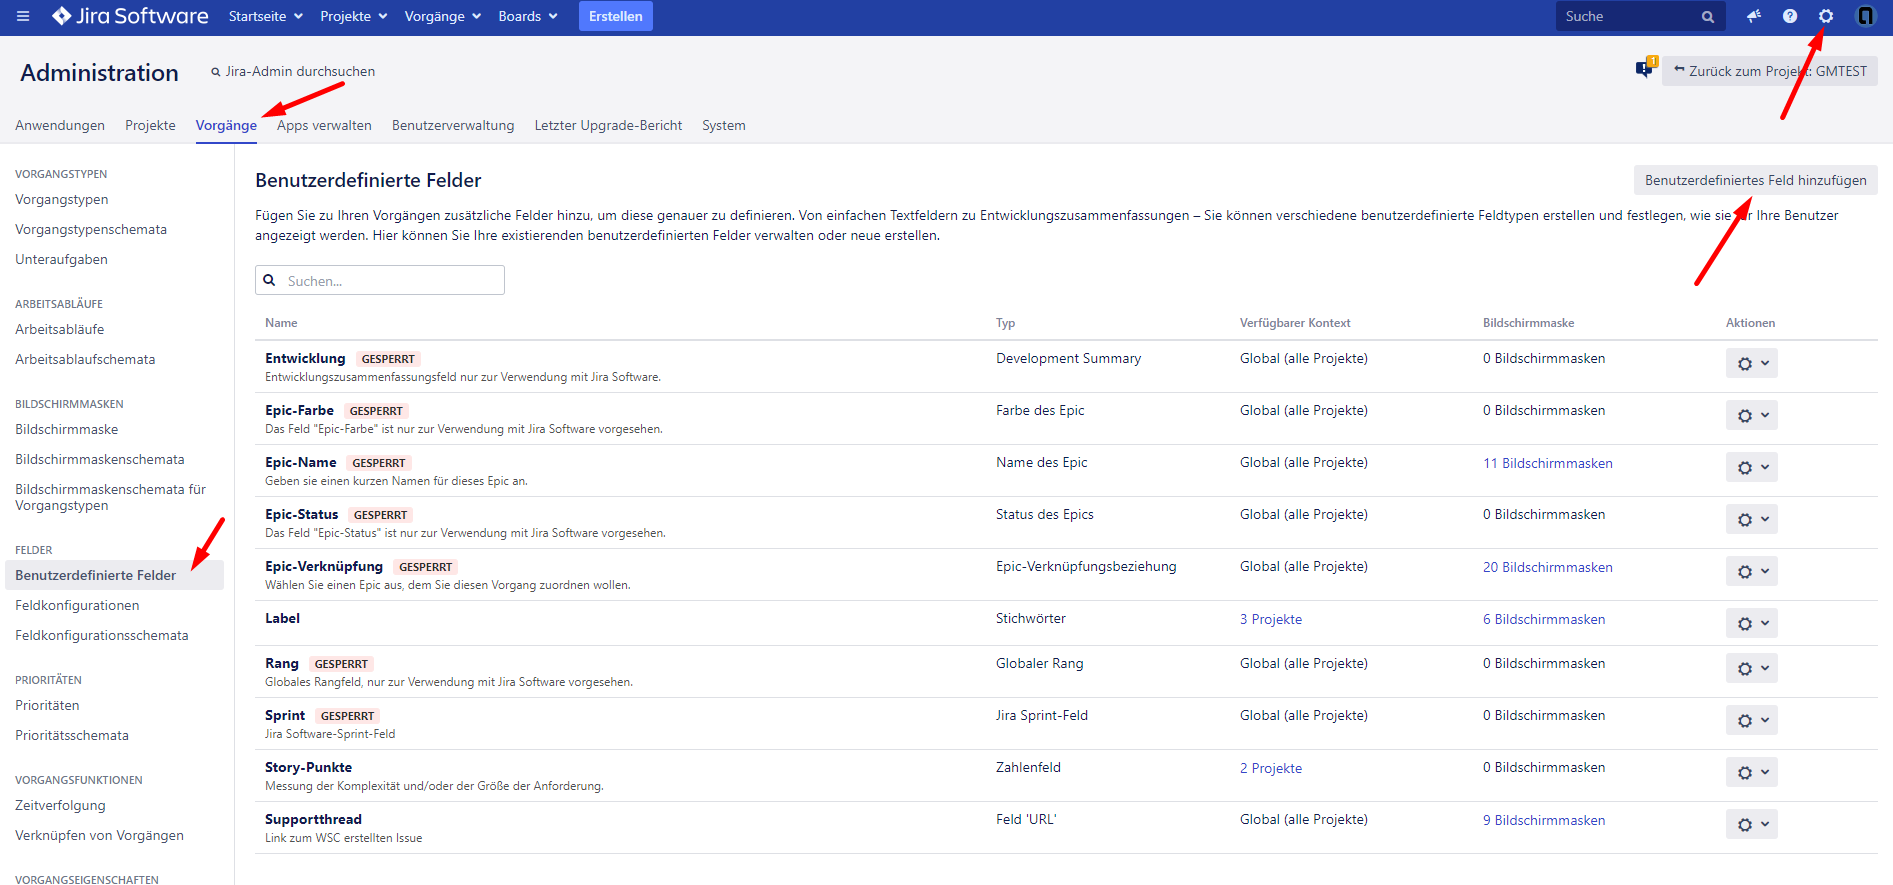
Task: Click the magnifier icon in top search
Action: tap(1708, 17)
